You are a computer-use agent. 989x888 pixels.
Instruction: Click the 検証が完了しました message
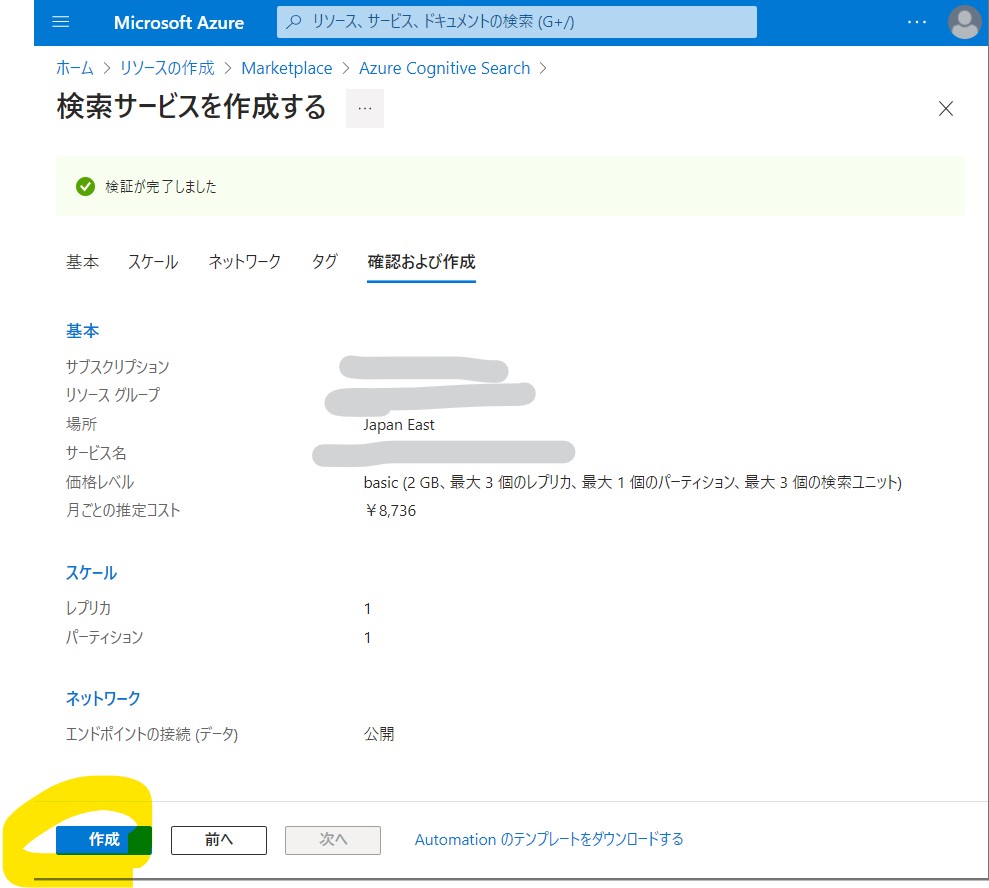tap(161, 187)
